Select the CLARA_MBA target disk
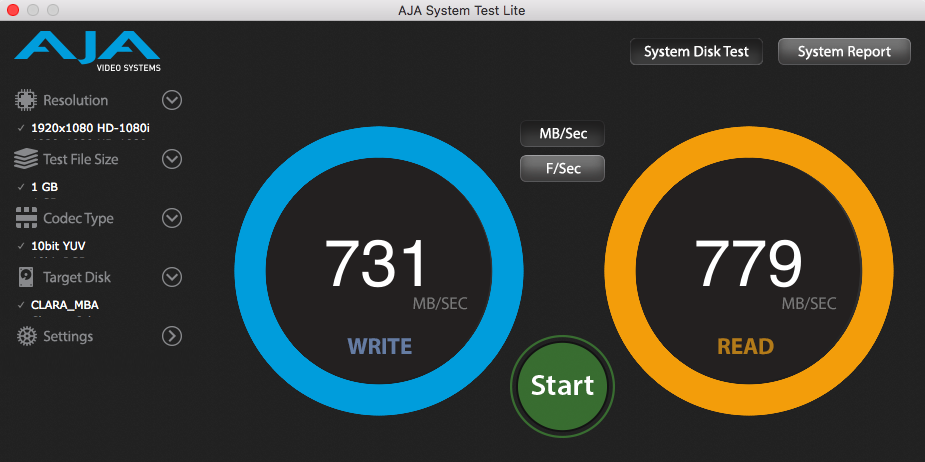The width and height of the screenshot is (925, 462). coord(65,305)
